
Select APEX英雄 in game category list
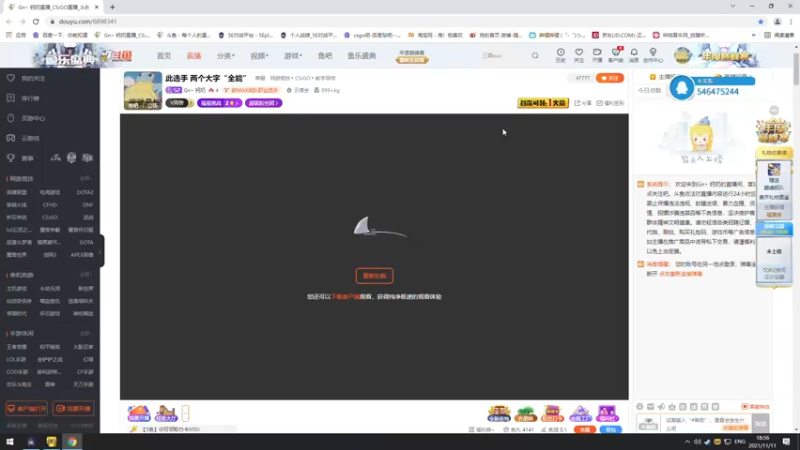[x=82, y=255]
